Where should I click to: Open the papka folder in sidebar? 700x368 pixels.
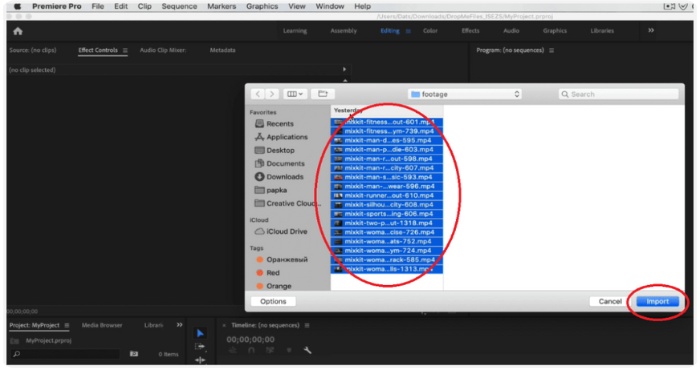(271, 190)
